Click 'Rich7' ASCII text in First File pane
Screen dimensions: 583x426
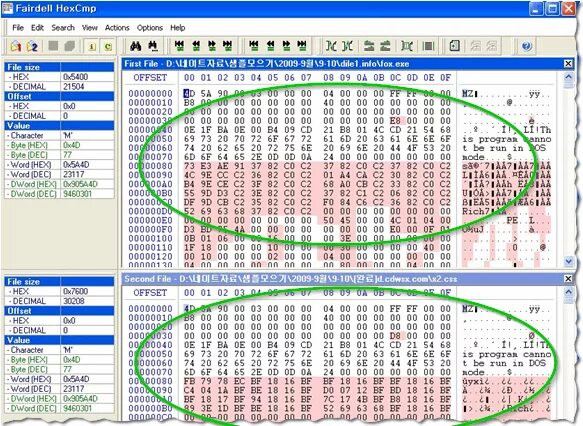(x=476, y=211)
